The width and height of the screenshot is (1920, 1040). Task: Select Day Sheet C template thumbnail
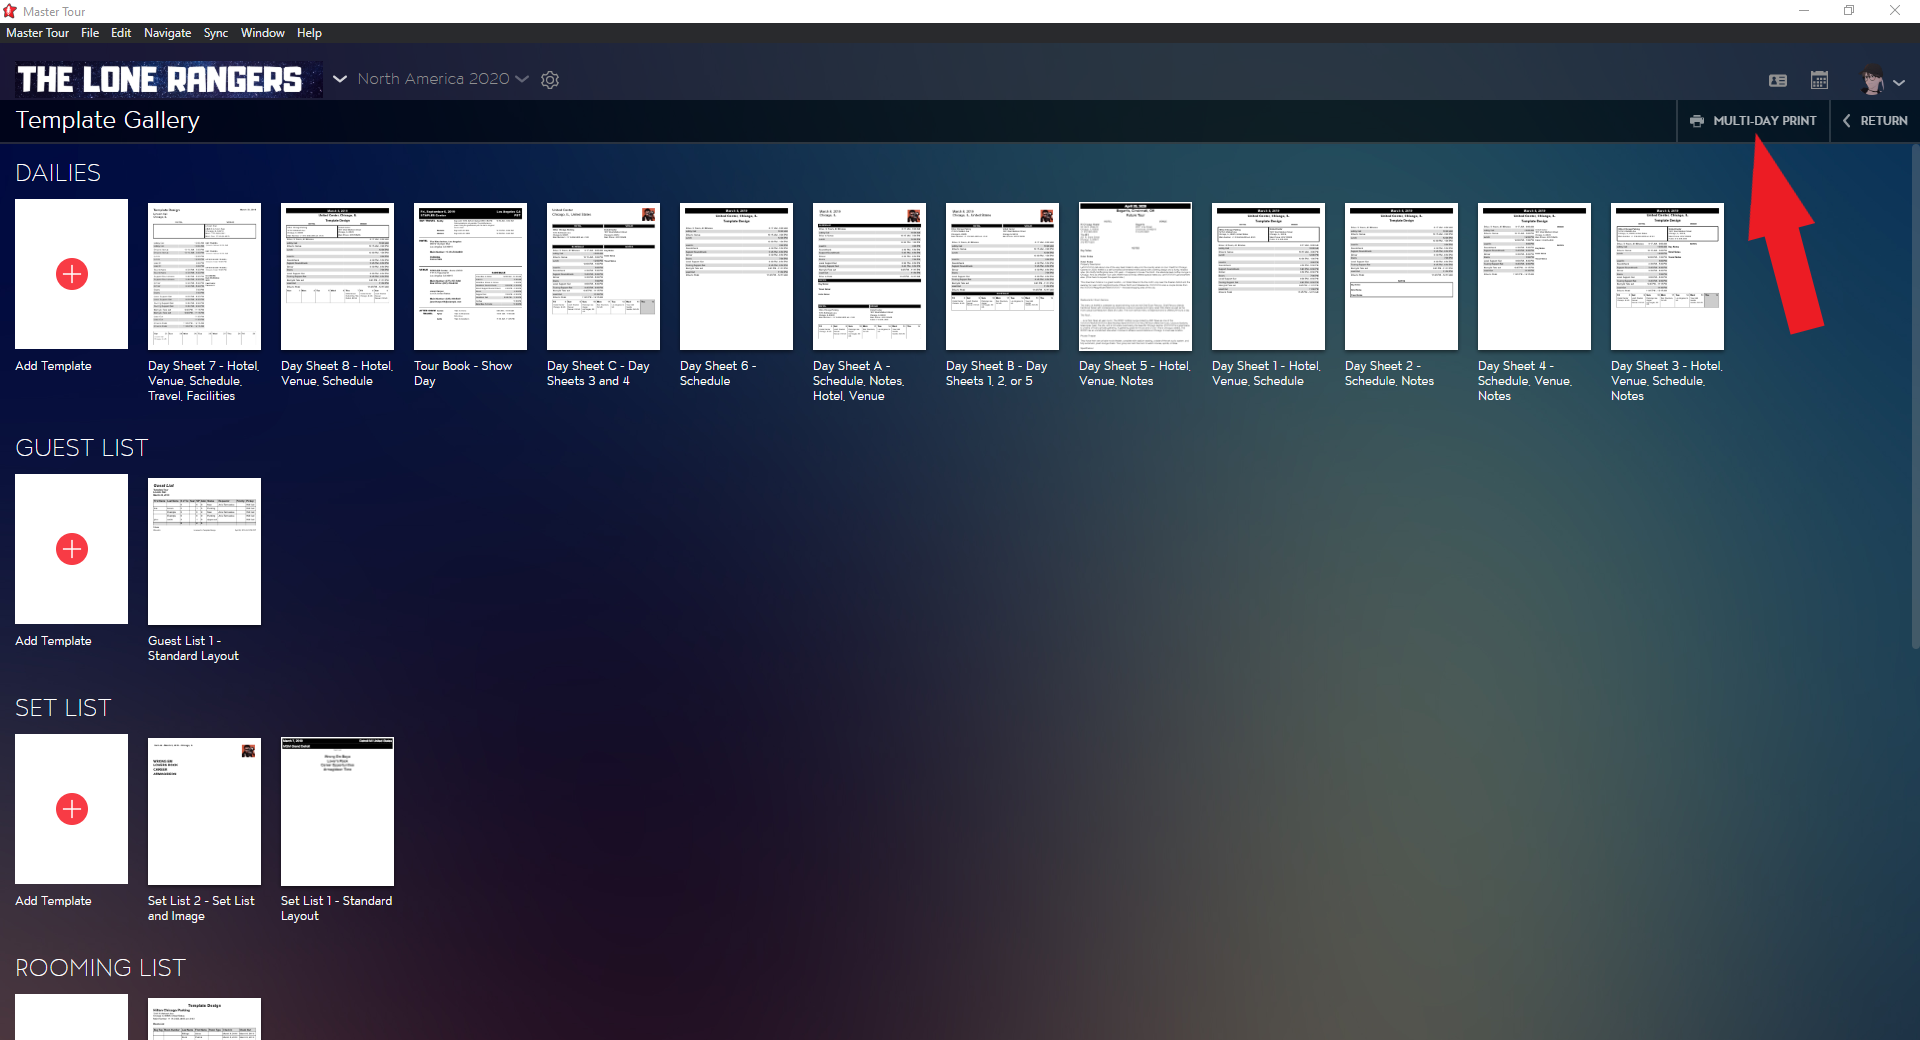point(603,276)
